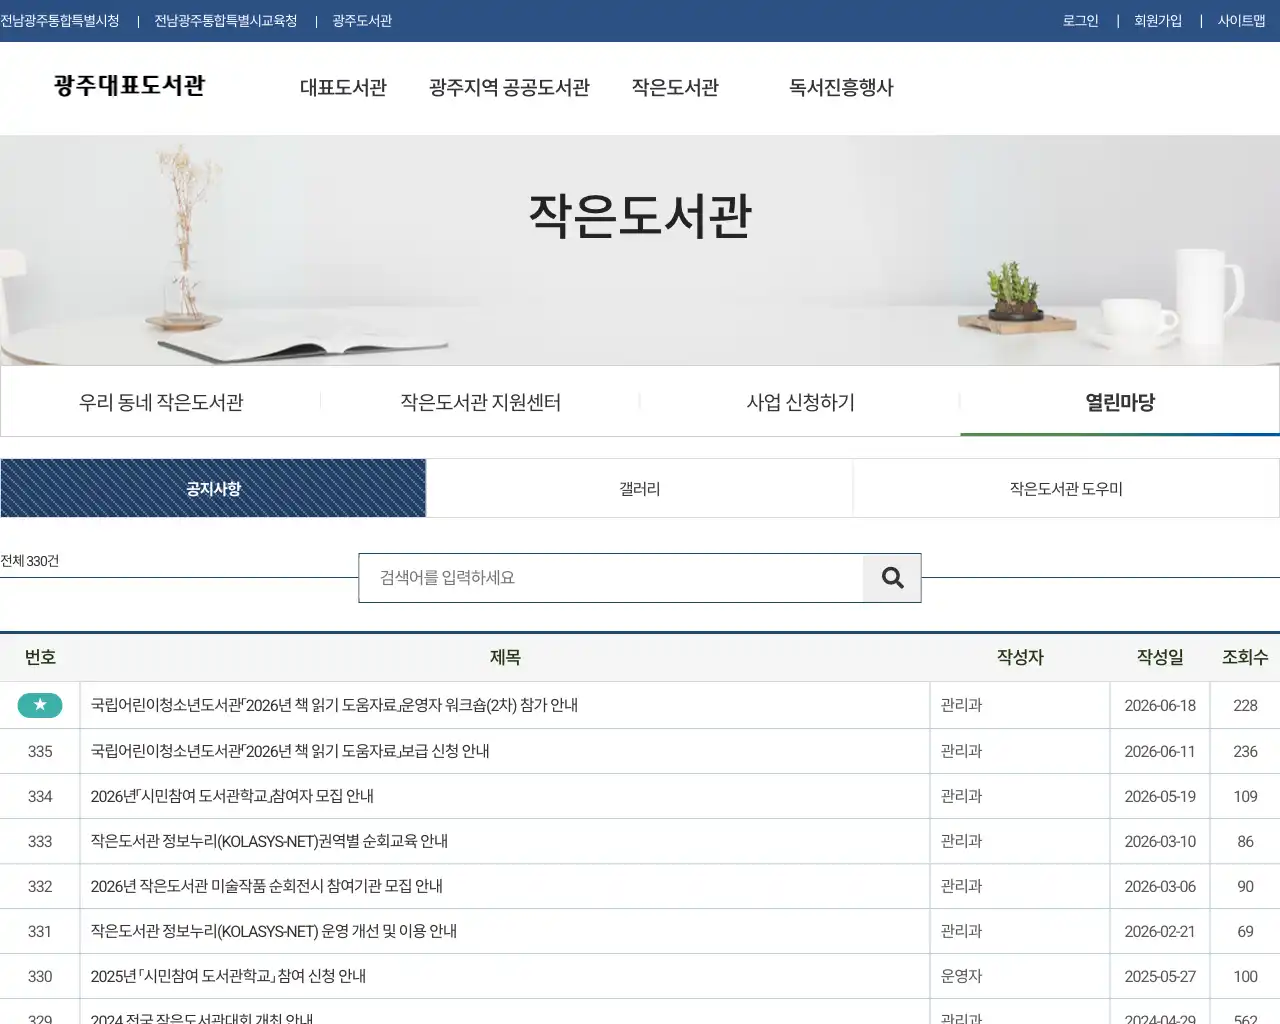Click the star pinned notice badge

point(40,705)
